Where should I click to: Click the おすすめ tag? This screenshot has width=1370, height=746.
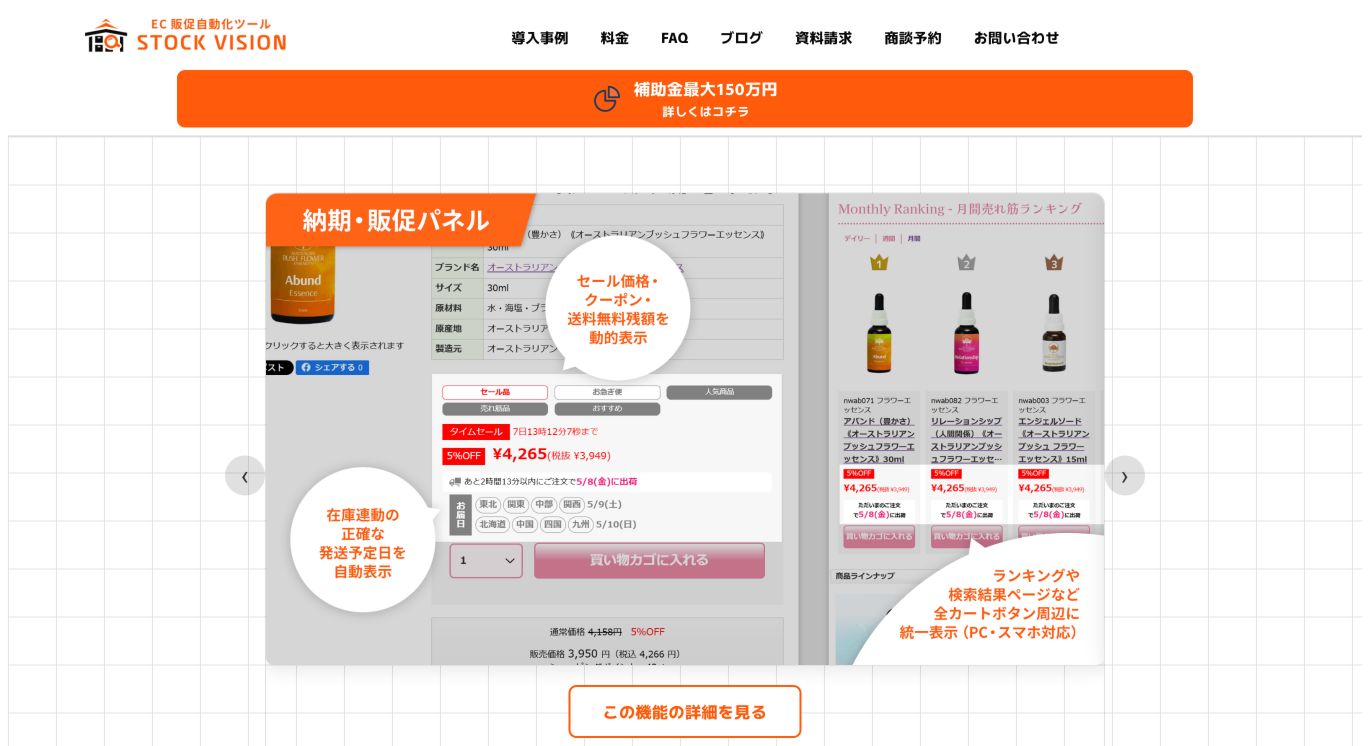607,409
